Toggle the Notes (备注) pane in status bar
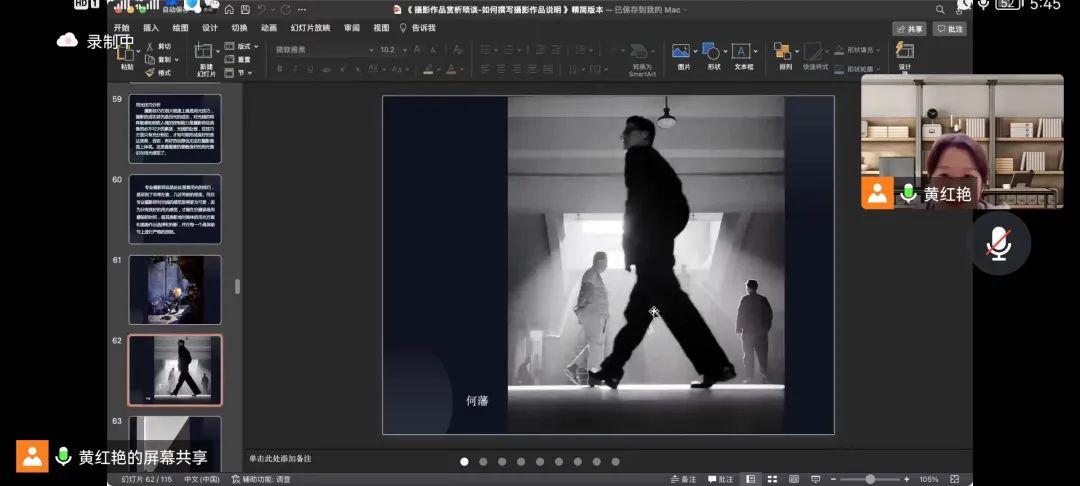The width and height of the screenshot is (1080, 486). [x=683, y=479]
